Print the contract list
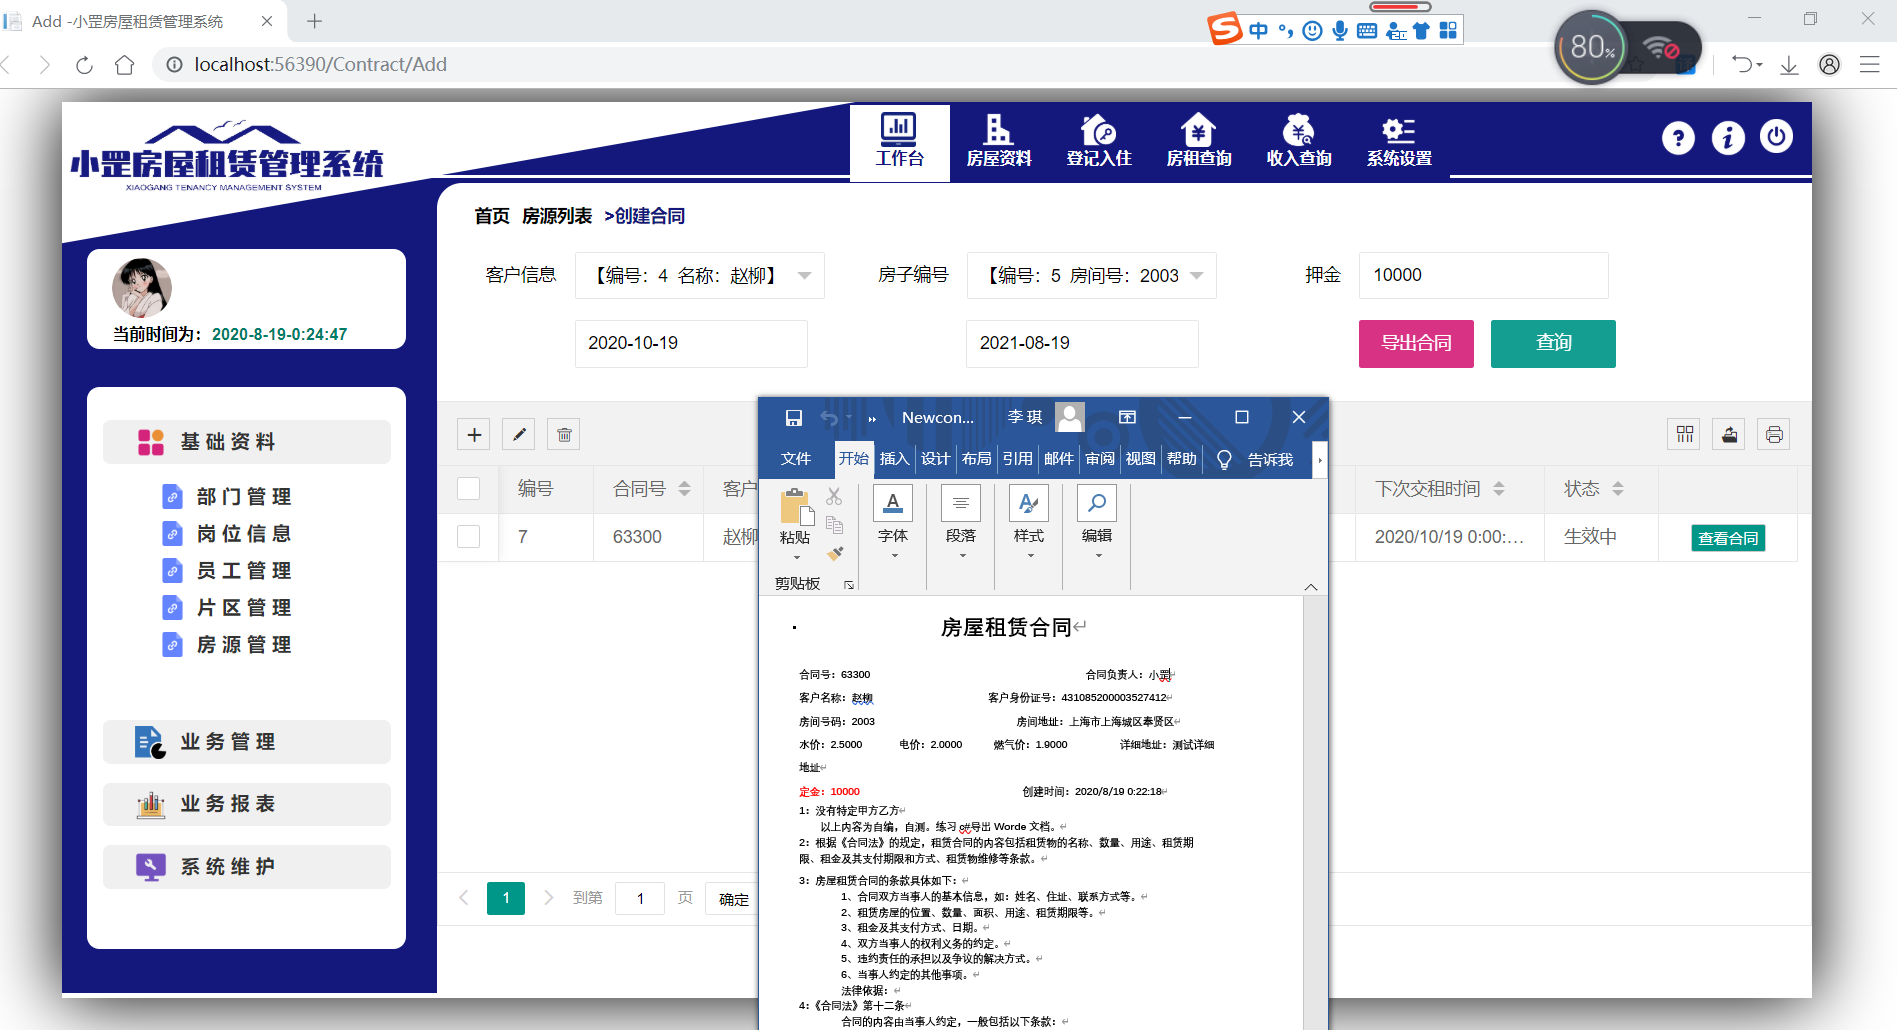The width and height of the screenshot is (1897, 1030). 1773,433
